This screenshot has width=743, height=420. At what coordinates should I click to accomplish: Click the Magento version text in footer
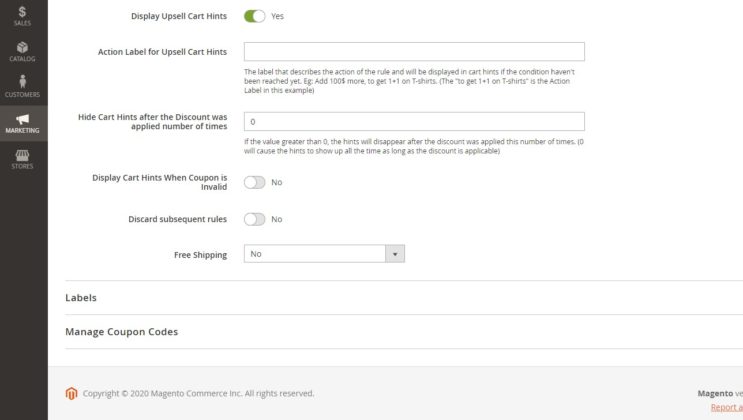point(720,393)
